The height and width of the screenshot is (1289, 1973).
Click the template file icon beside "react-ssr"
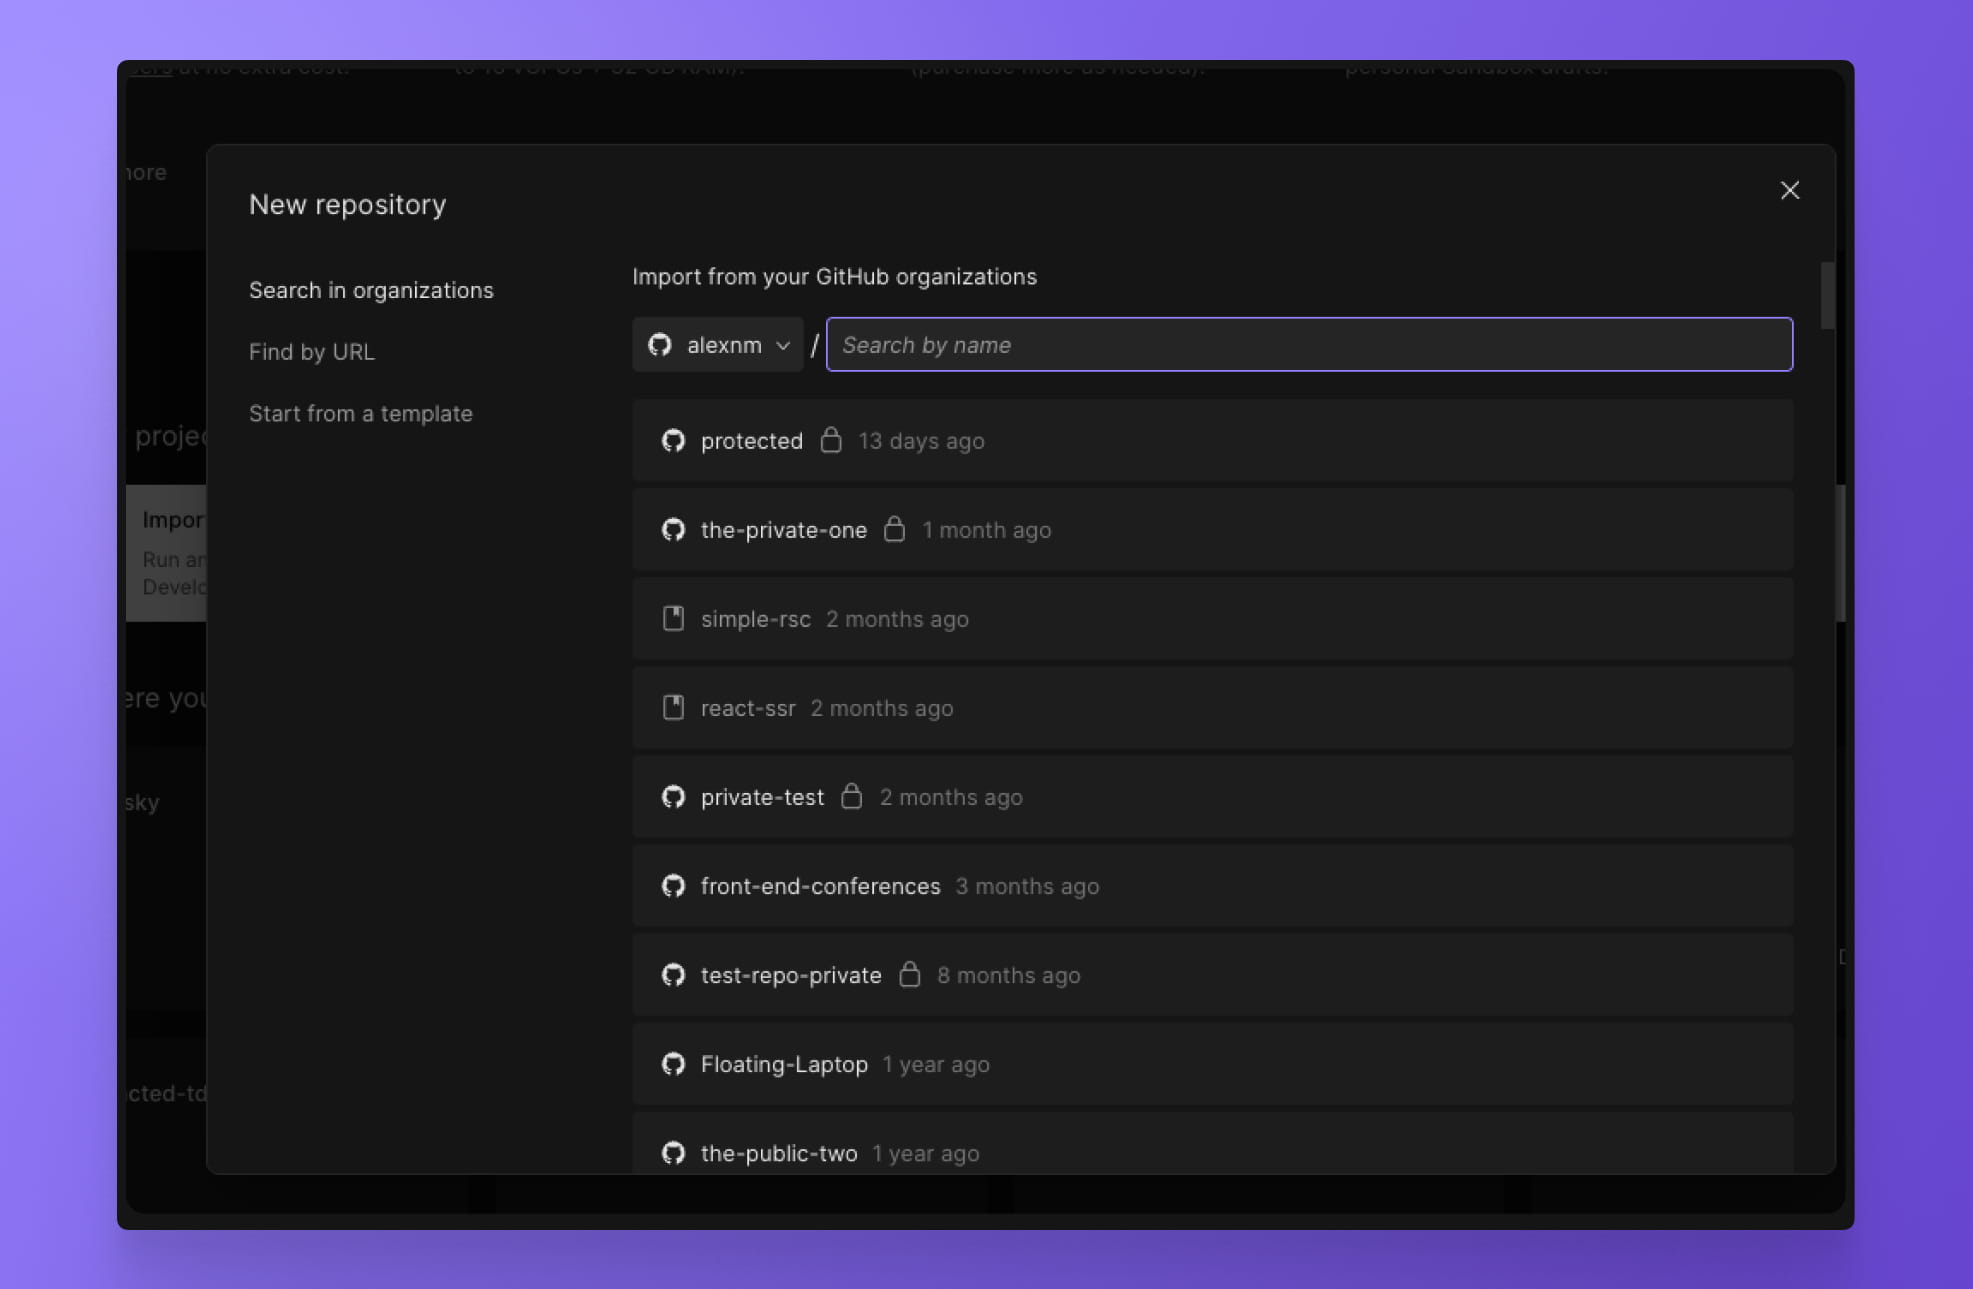click(673, 707)
